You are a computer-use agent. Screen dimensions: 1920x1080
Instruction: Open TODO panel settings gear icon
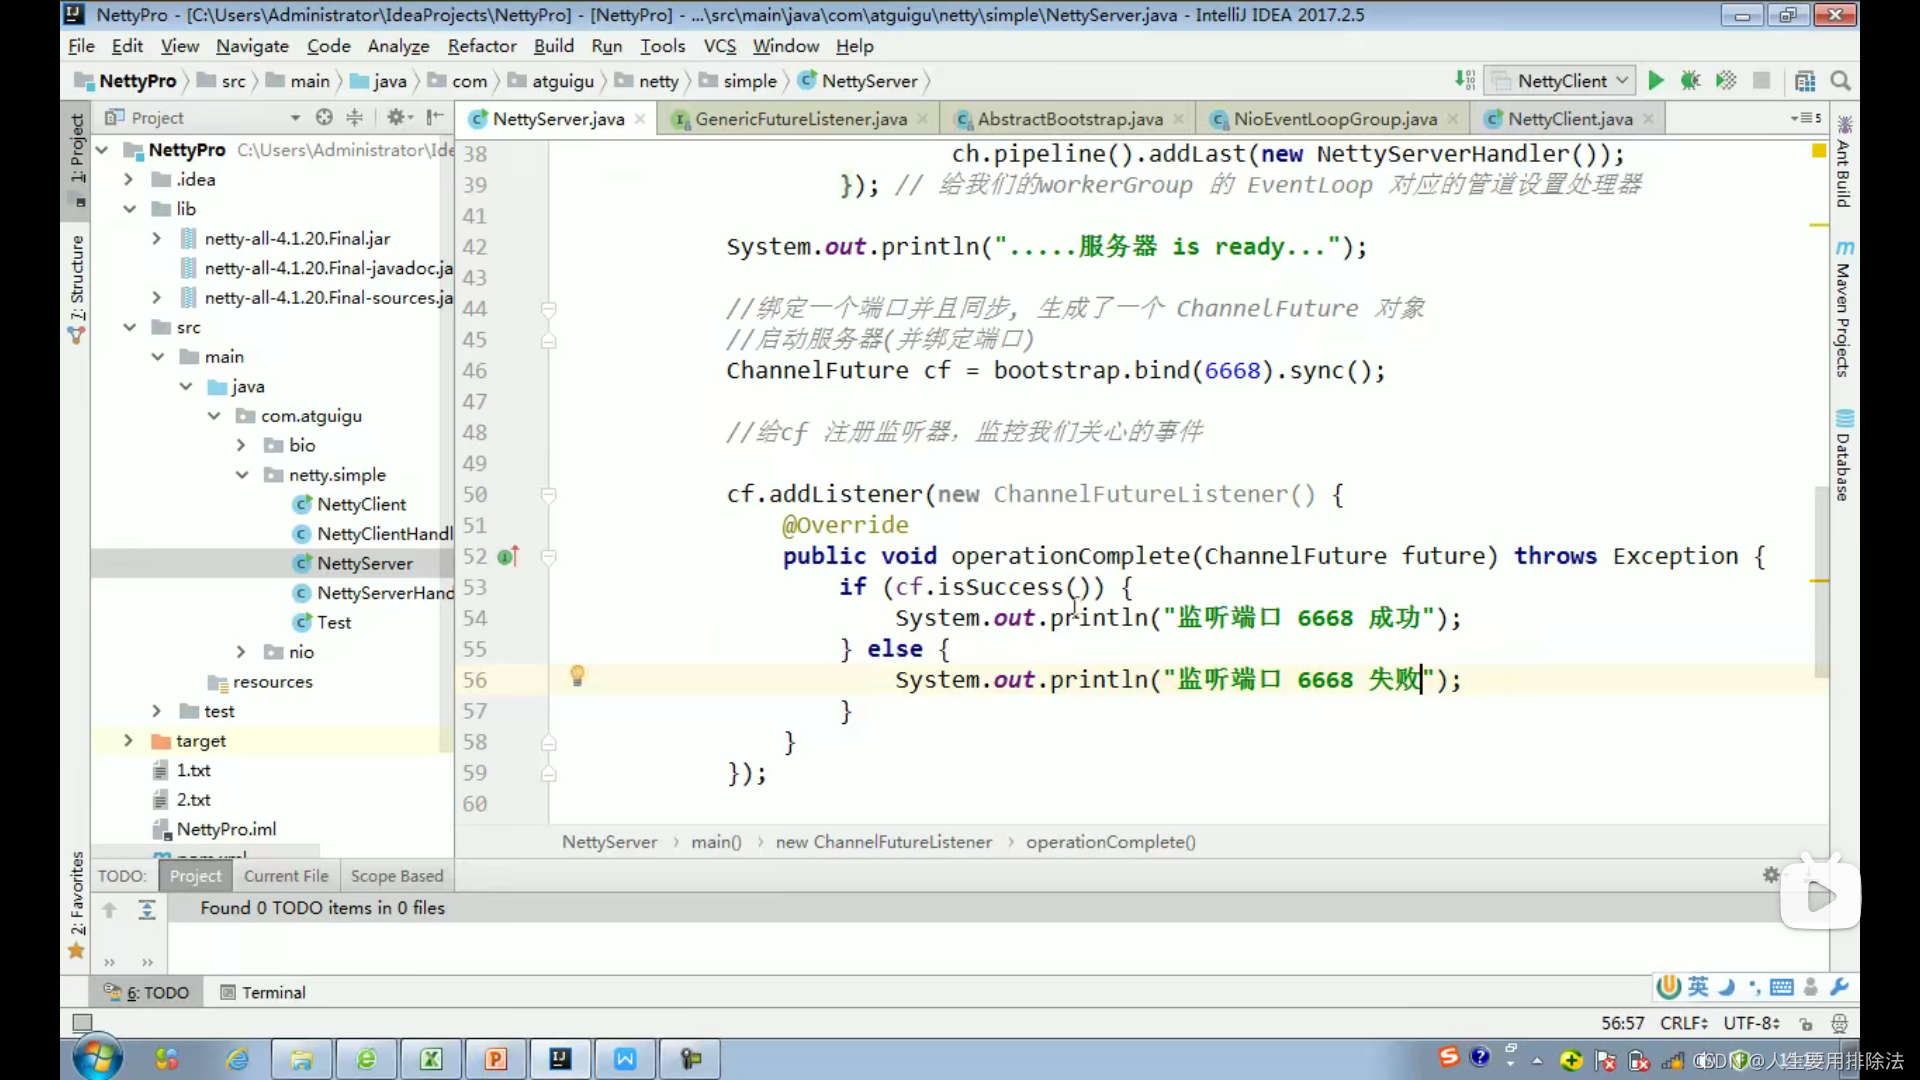pyautogui.click(x=1771, y=875)
